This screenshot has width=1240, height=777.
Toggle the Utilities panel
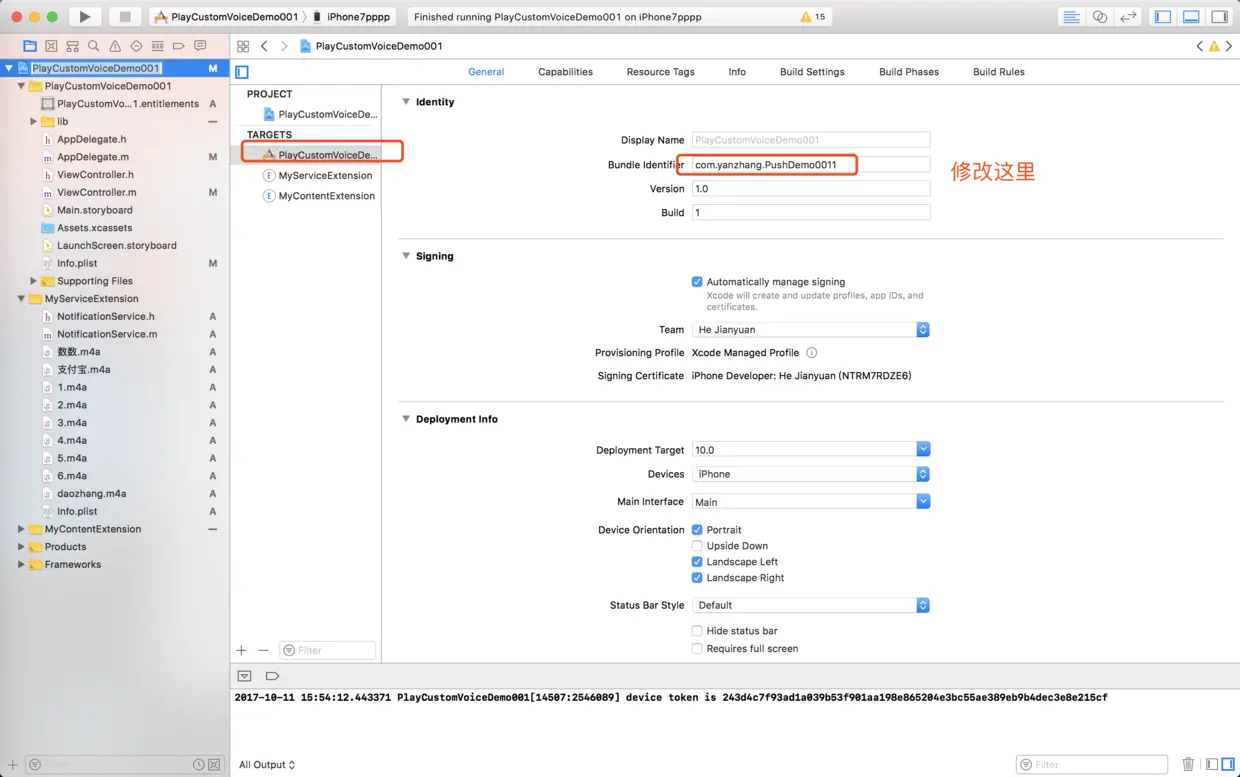[1219, 17]
